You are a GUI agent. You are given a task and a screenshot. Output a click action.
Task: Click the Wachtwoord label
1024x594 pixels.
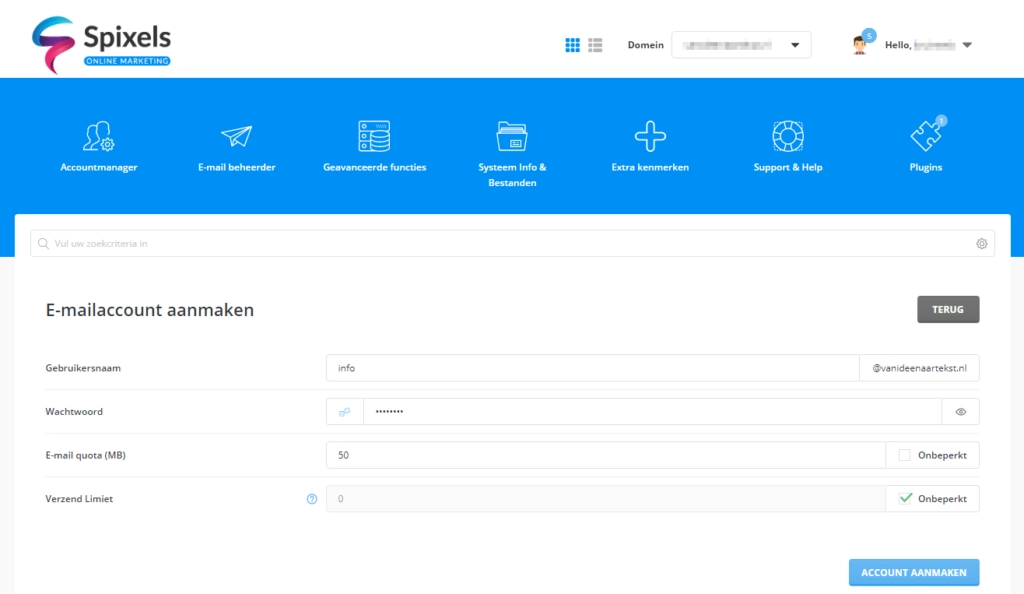coord(74,412)
